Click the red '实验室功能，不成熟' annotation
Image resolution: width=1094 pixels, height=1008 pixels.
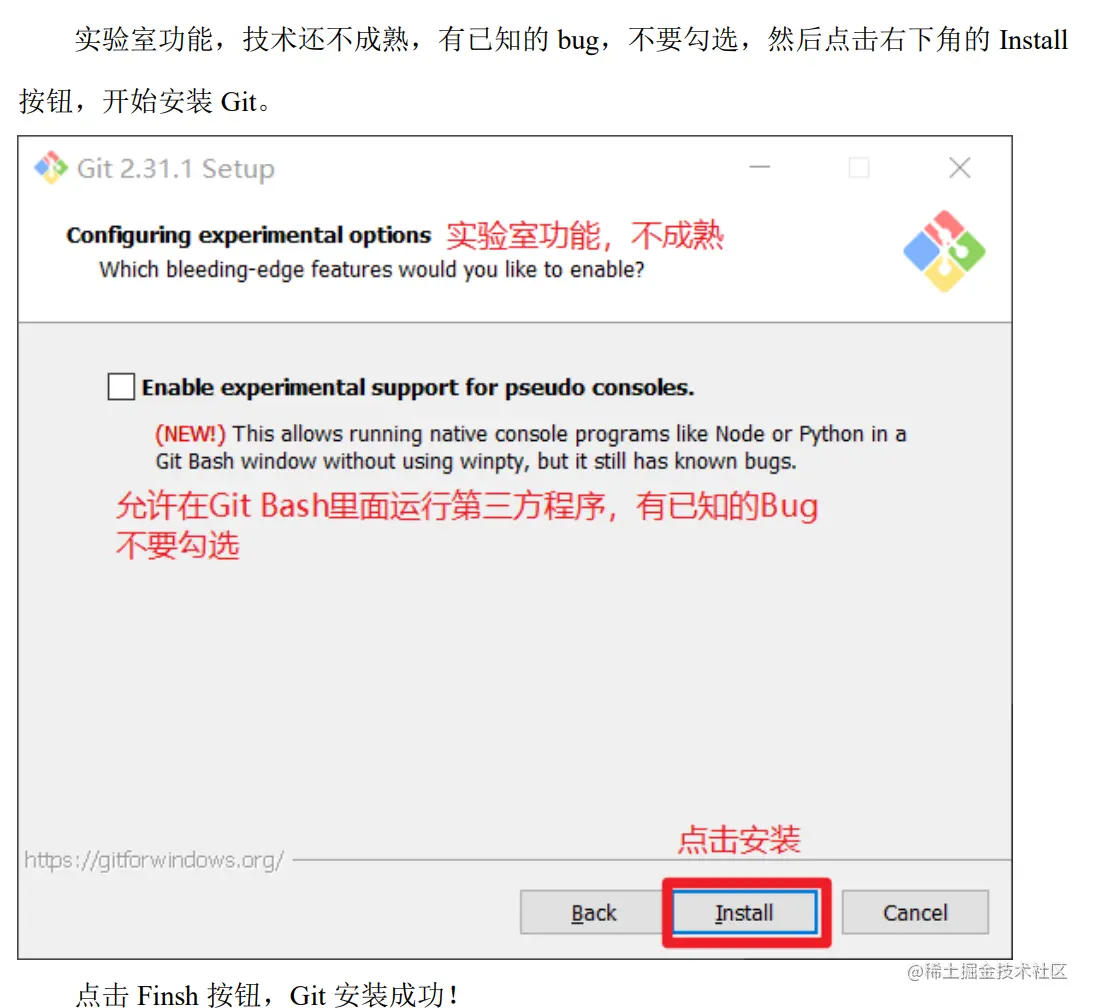(585, 235)
